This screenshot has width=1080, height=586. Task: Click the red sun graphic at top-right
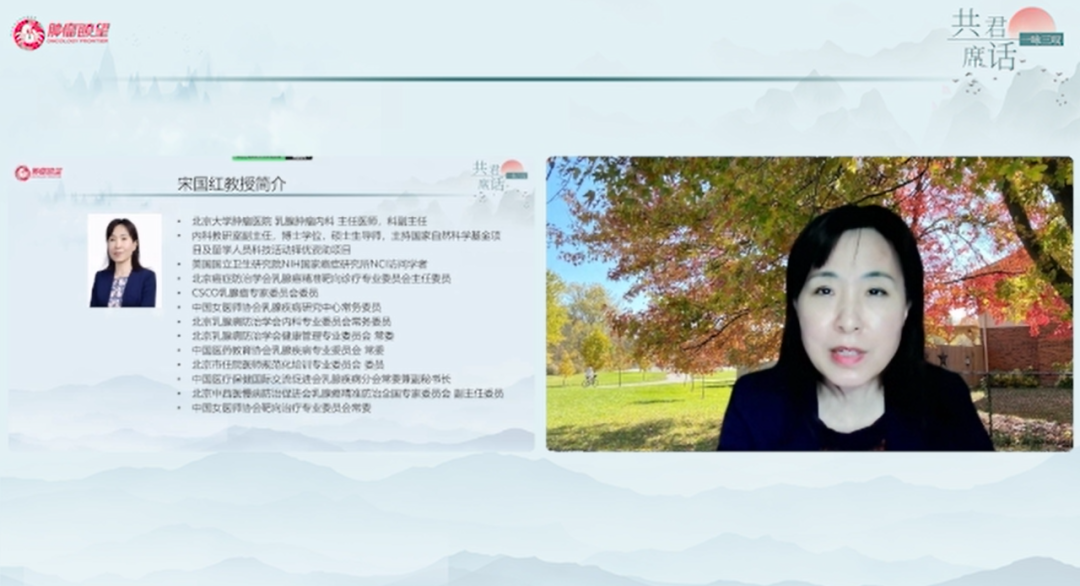[1032, 22]
